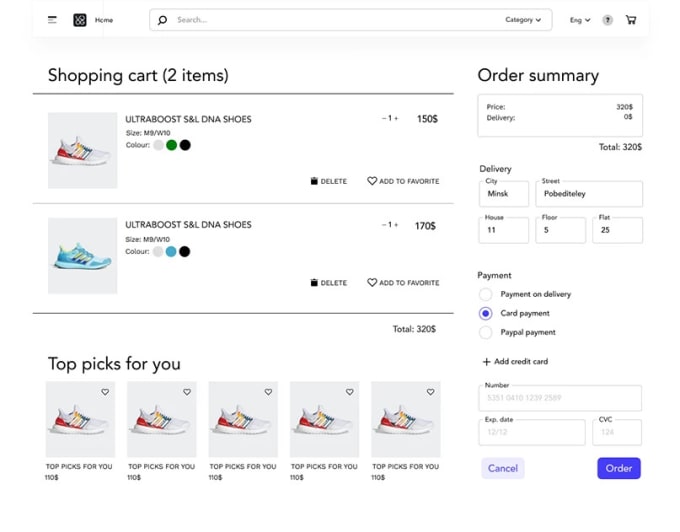The height and width of the screenshot is (532, 680).
Task: Focus the card Number field
Action: point(560,398)
